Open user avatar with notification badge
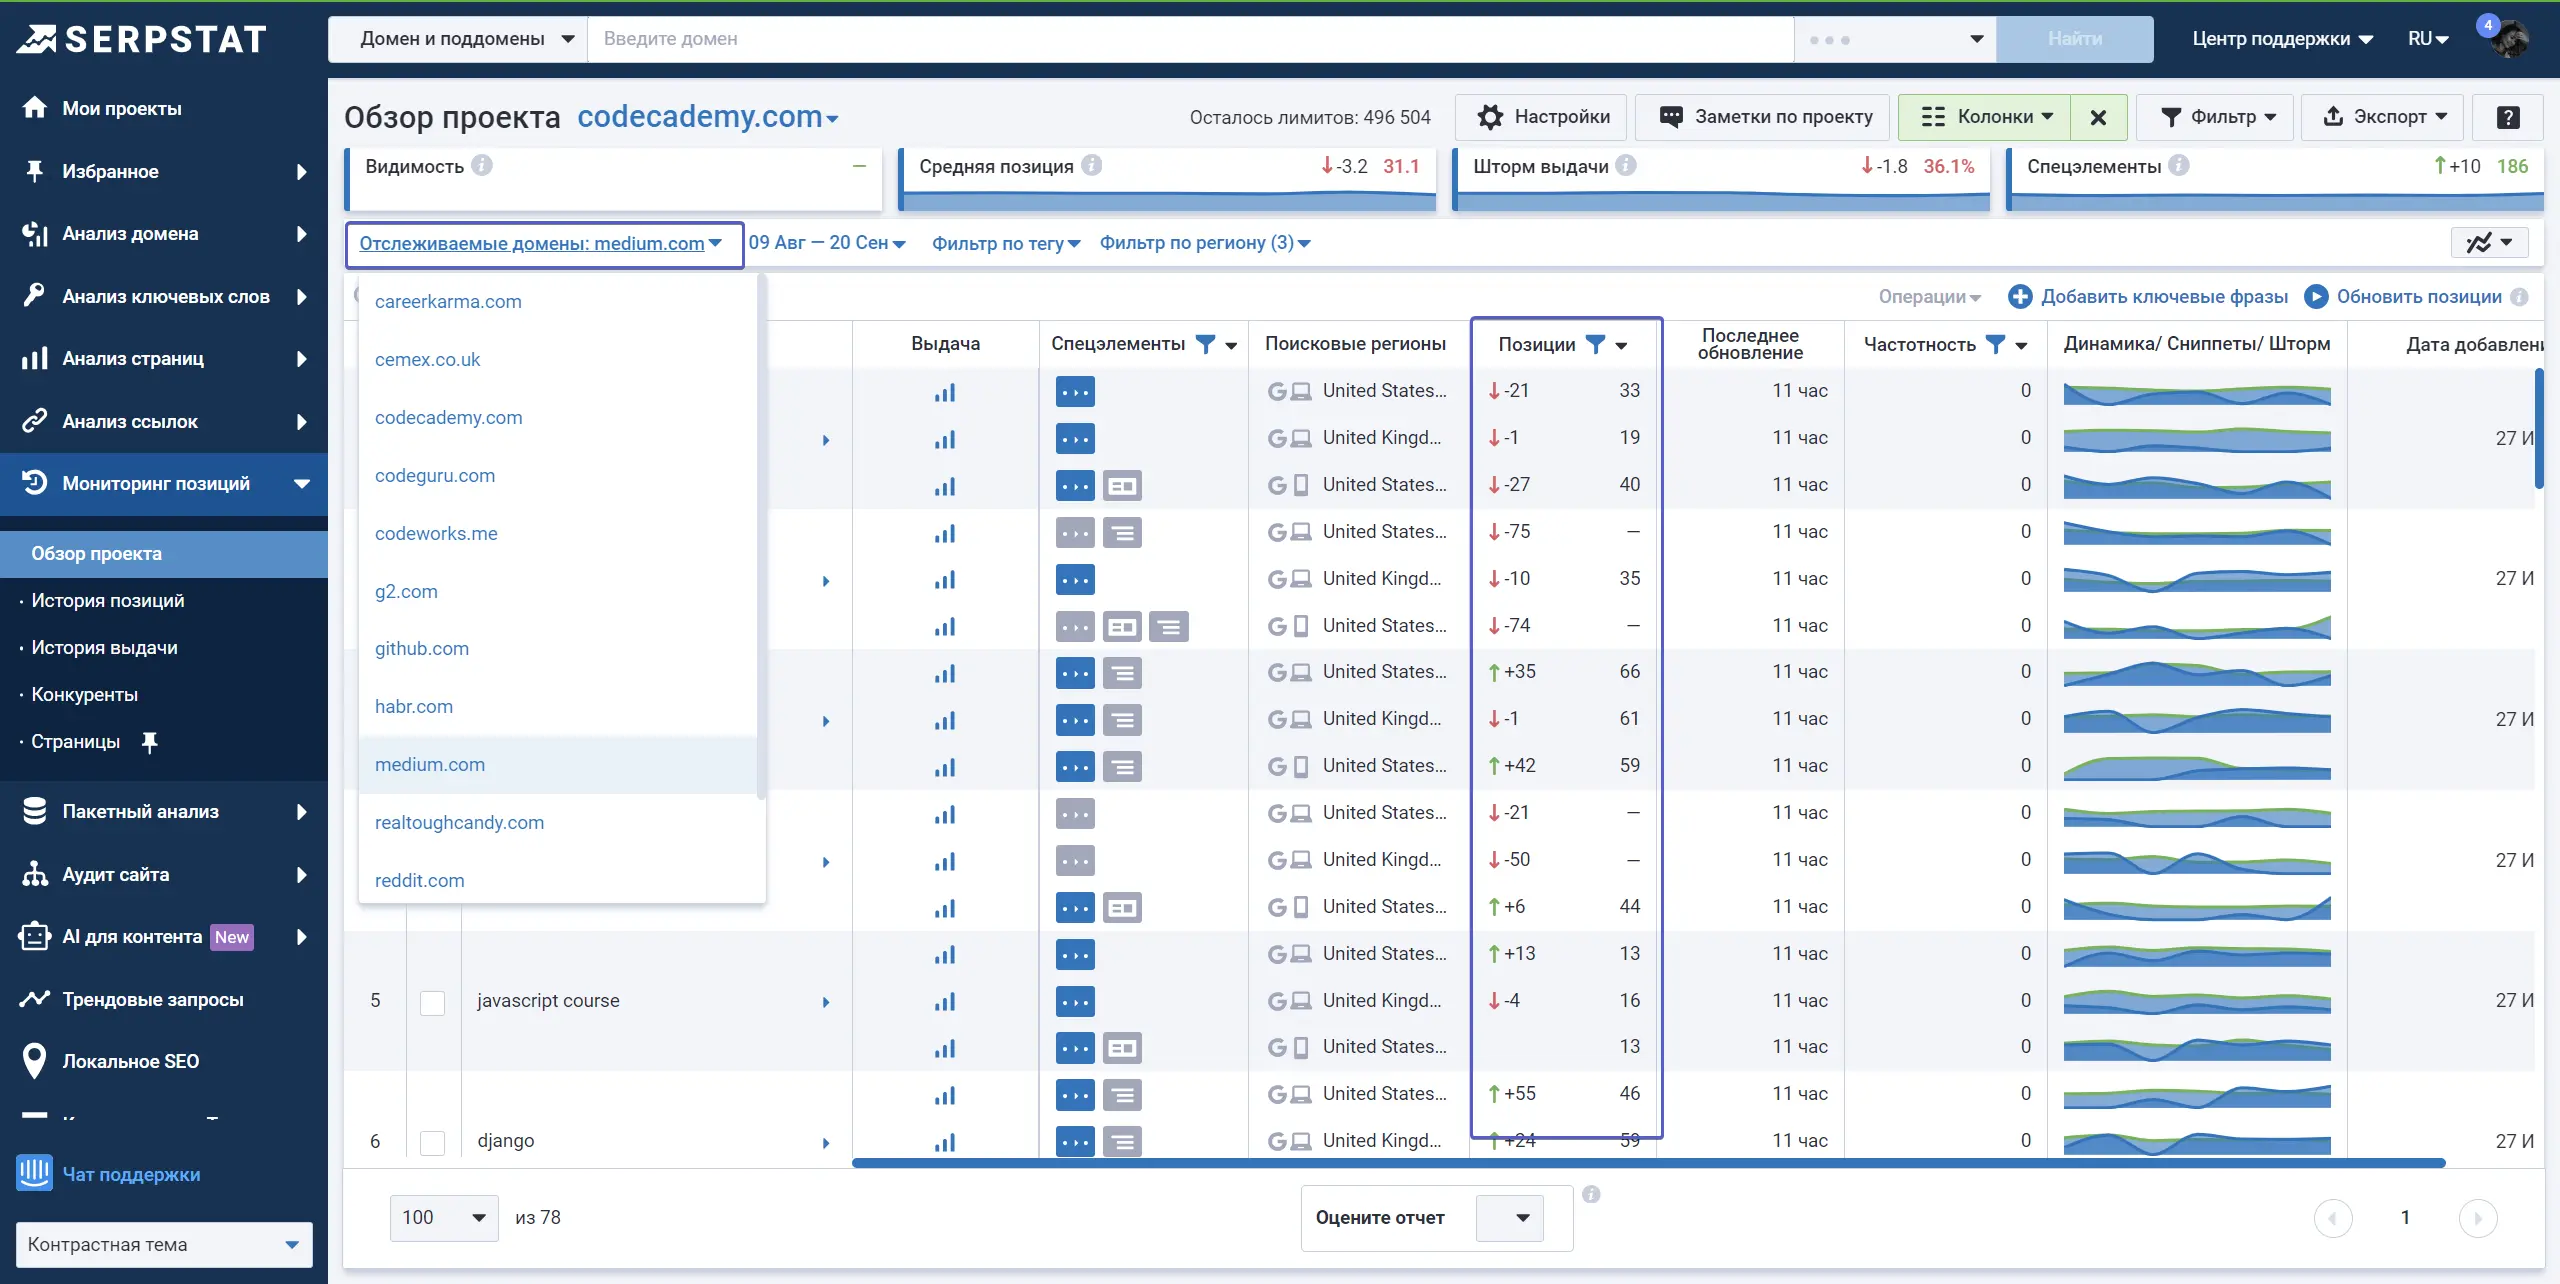 click(2509, 38)
